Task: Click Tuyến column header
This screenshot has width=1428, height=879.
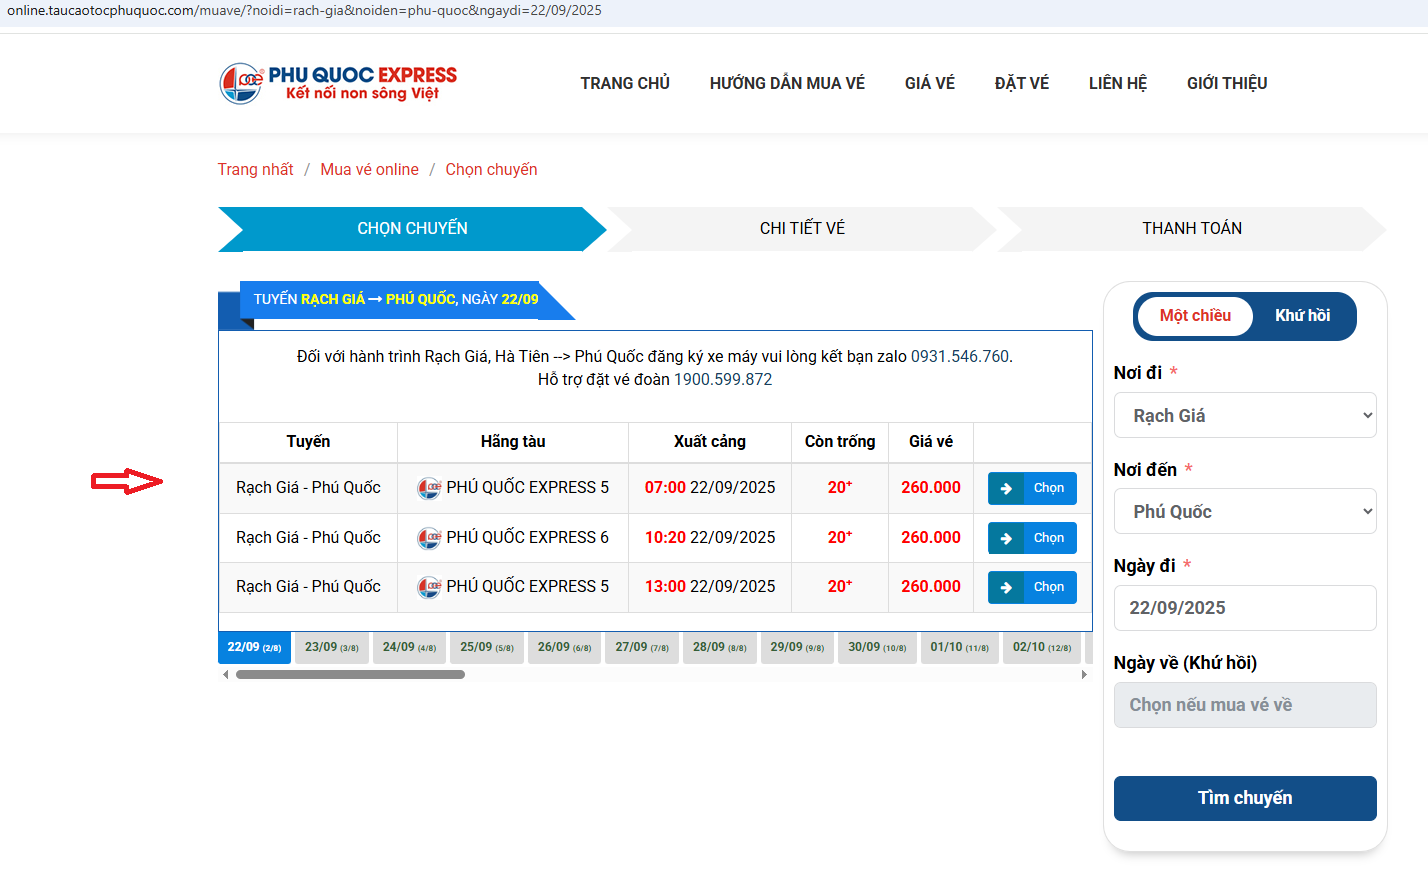Action: tap(308, 442)
